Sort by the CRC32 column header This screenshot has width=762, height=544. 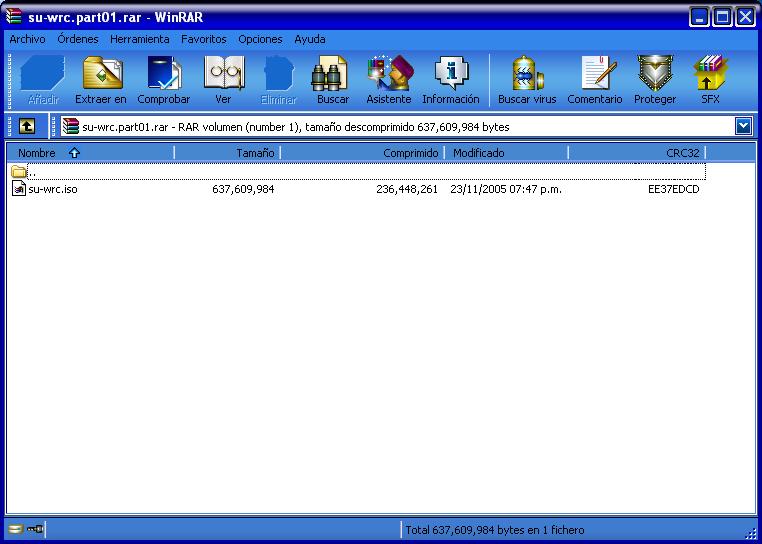point(637,153)
